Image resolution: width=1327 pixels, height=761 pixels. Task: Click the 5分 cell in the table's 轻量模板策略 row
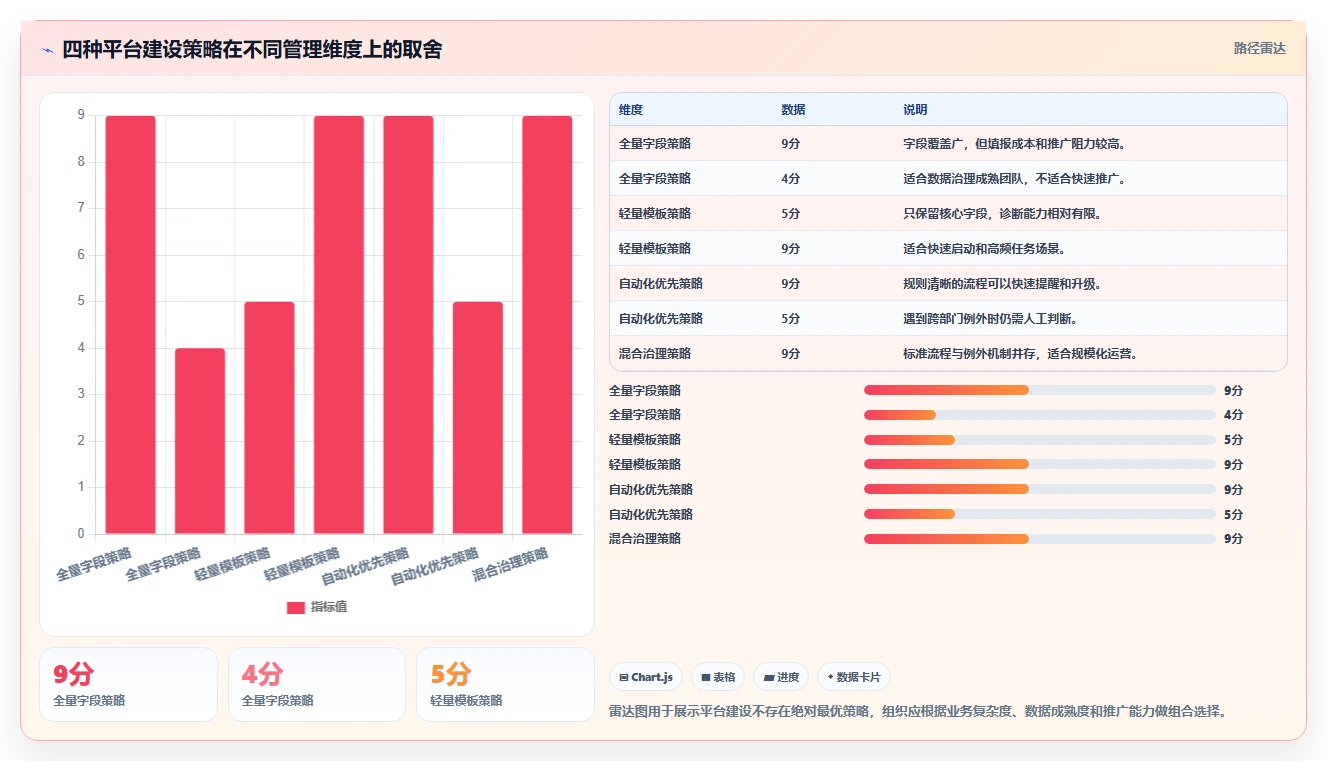790,214
